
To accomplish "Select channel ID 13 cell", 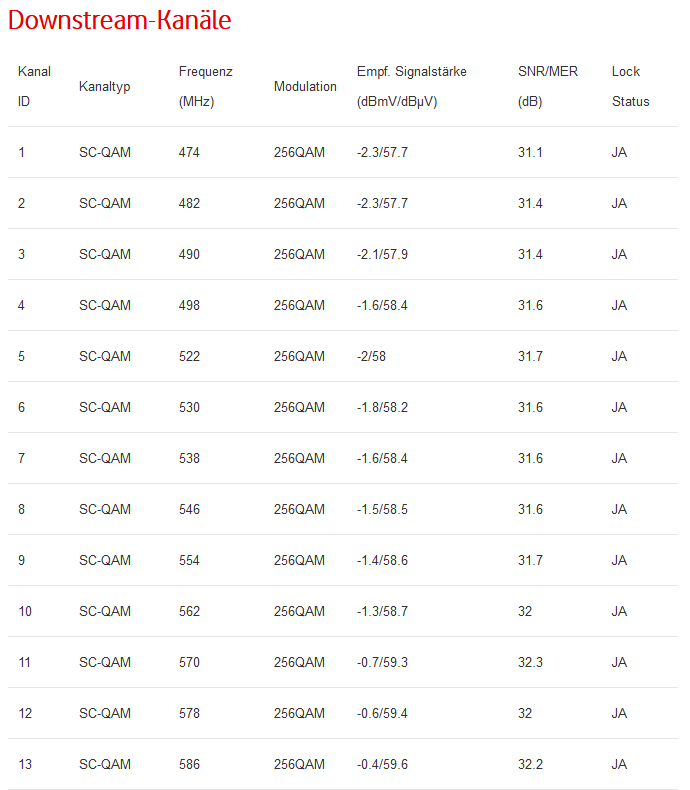I will point(25,765).
